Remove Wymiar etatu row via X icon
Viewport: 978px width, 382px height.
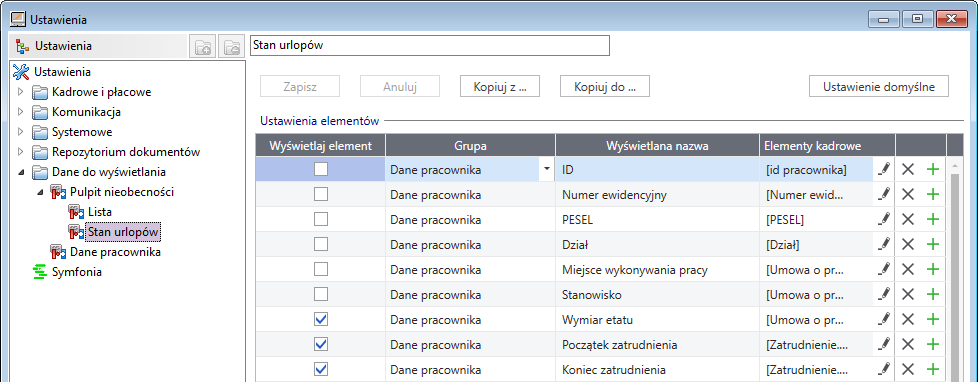[x=908, y=319]
